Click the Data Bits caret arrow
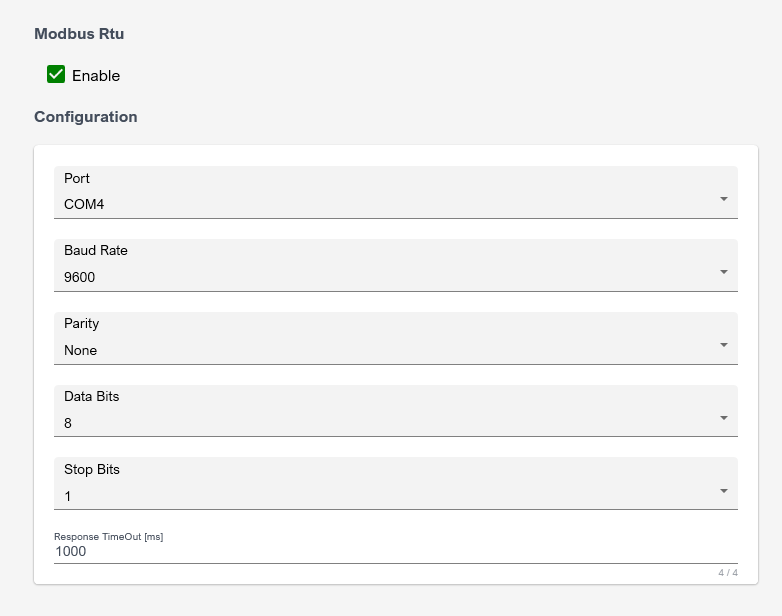The image size is (782, 616). pyautogui.click(x=723, y=418)
